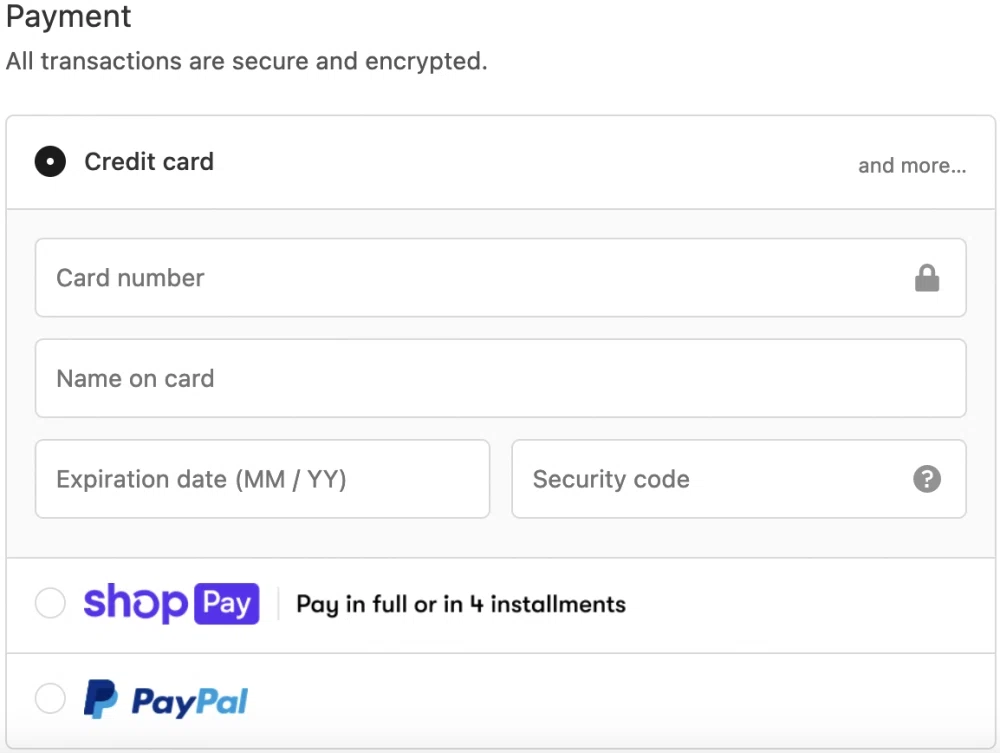Click the 'and more...' text
This screenshot has height=753, width=1000.
pos(912,166)
